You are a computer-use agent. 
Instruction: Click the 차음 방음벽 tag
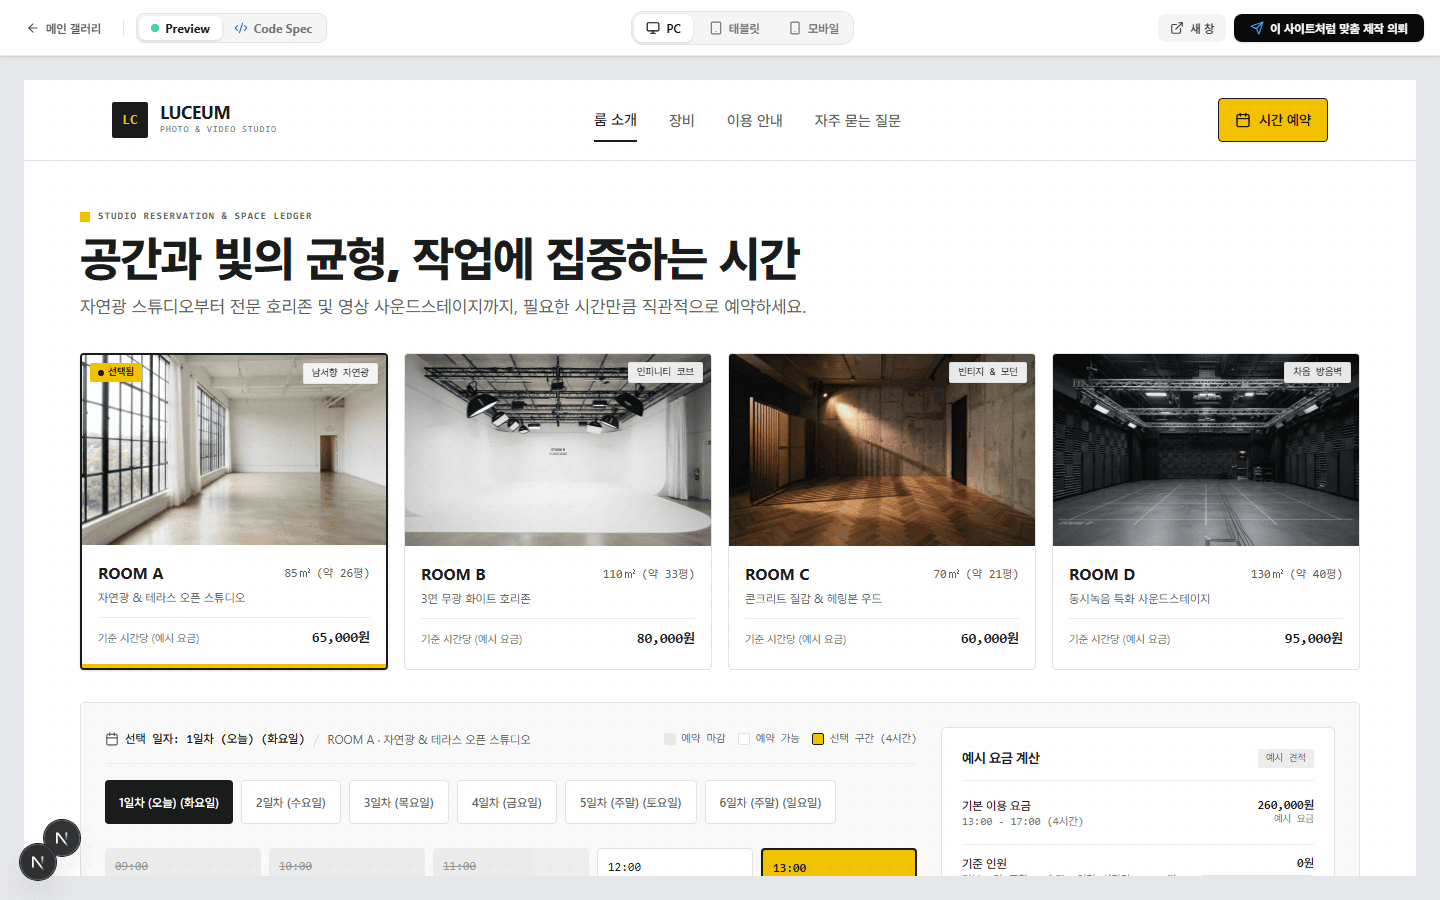pos(1317,372)
